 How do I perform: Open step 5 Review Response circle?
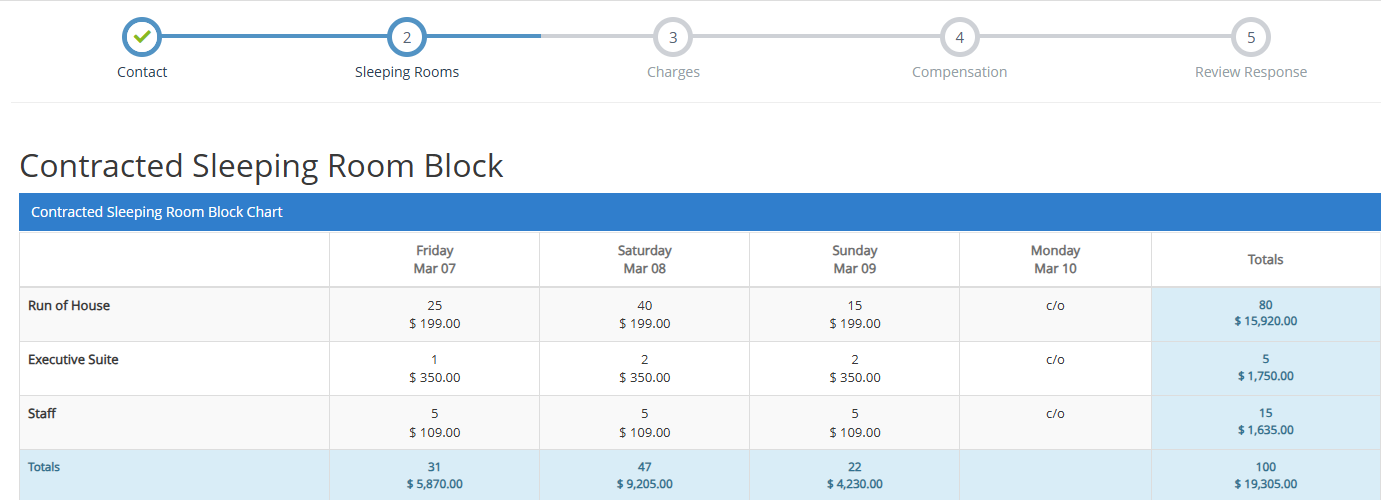click(1251, 37)
